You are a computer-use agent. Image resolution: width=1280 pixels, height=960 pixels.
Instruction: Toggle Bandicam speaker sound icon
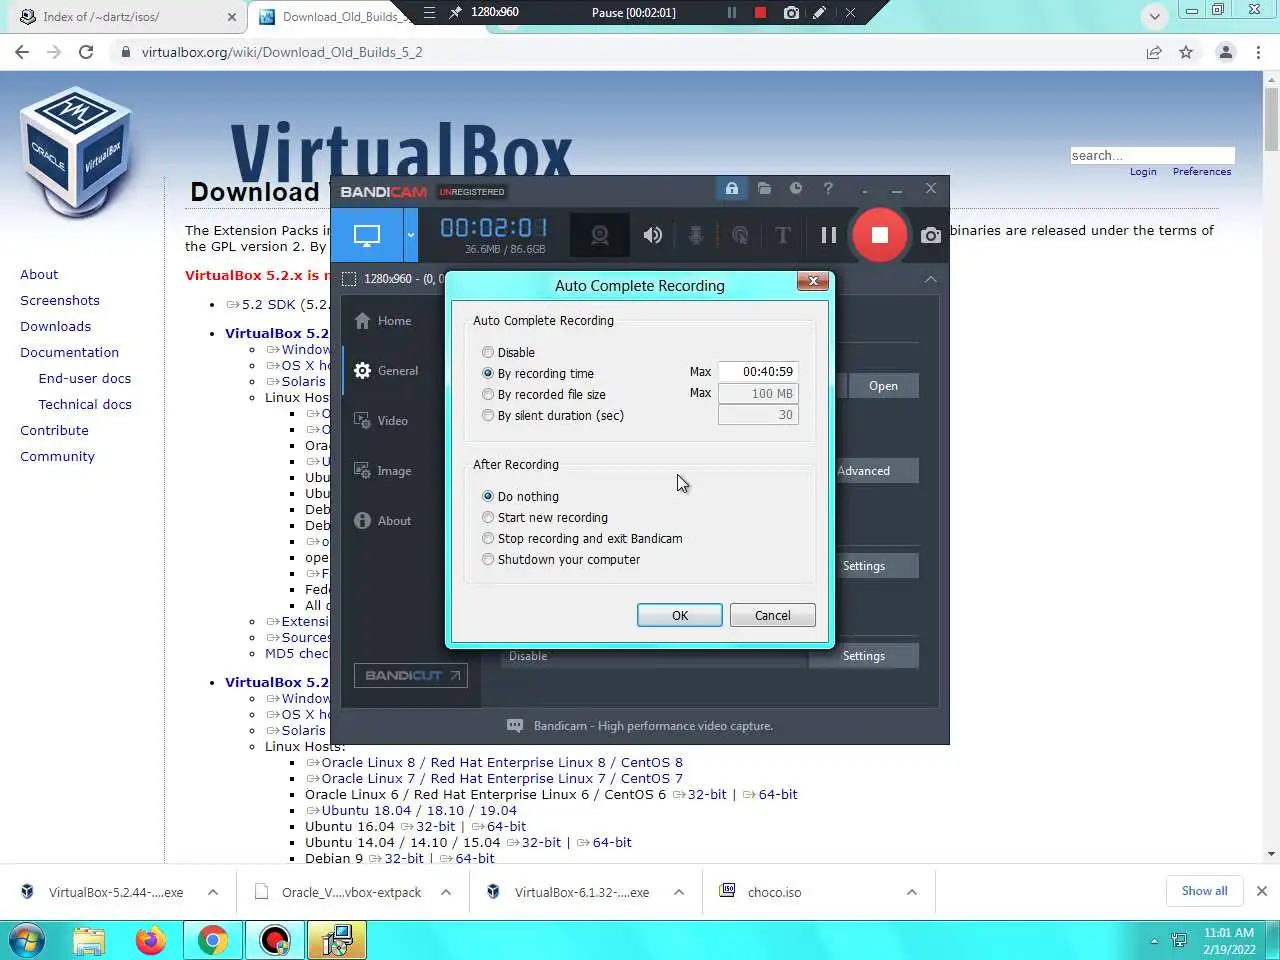coord(653,235)
